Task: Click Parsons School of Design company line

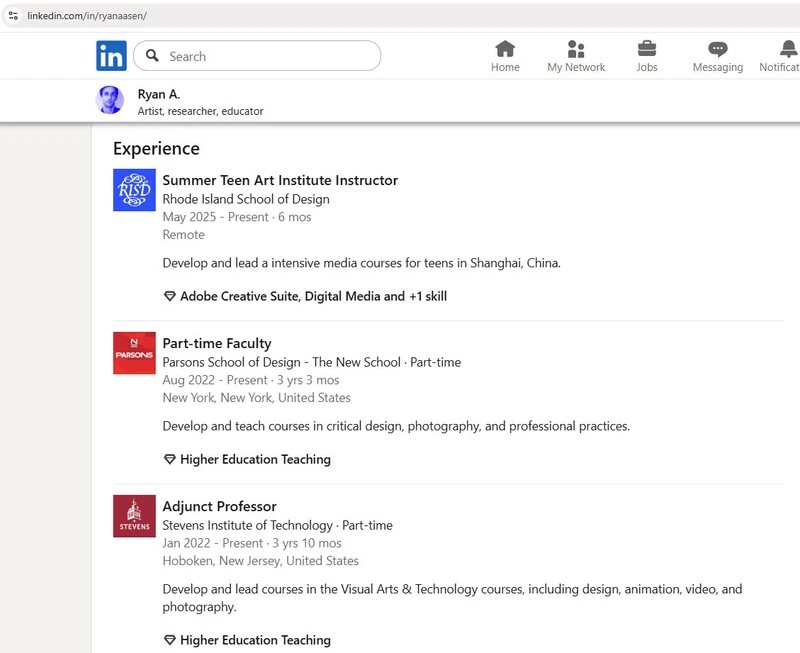Action: point(312,362)
